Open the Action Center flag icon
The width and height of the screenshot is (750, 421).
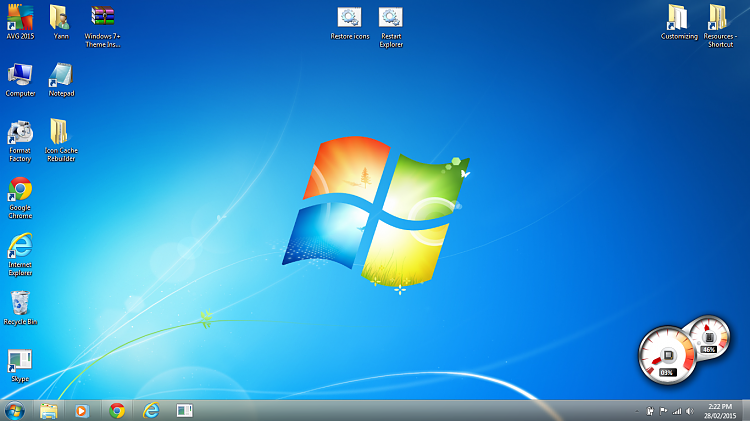[663, 411]
